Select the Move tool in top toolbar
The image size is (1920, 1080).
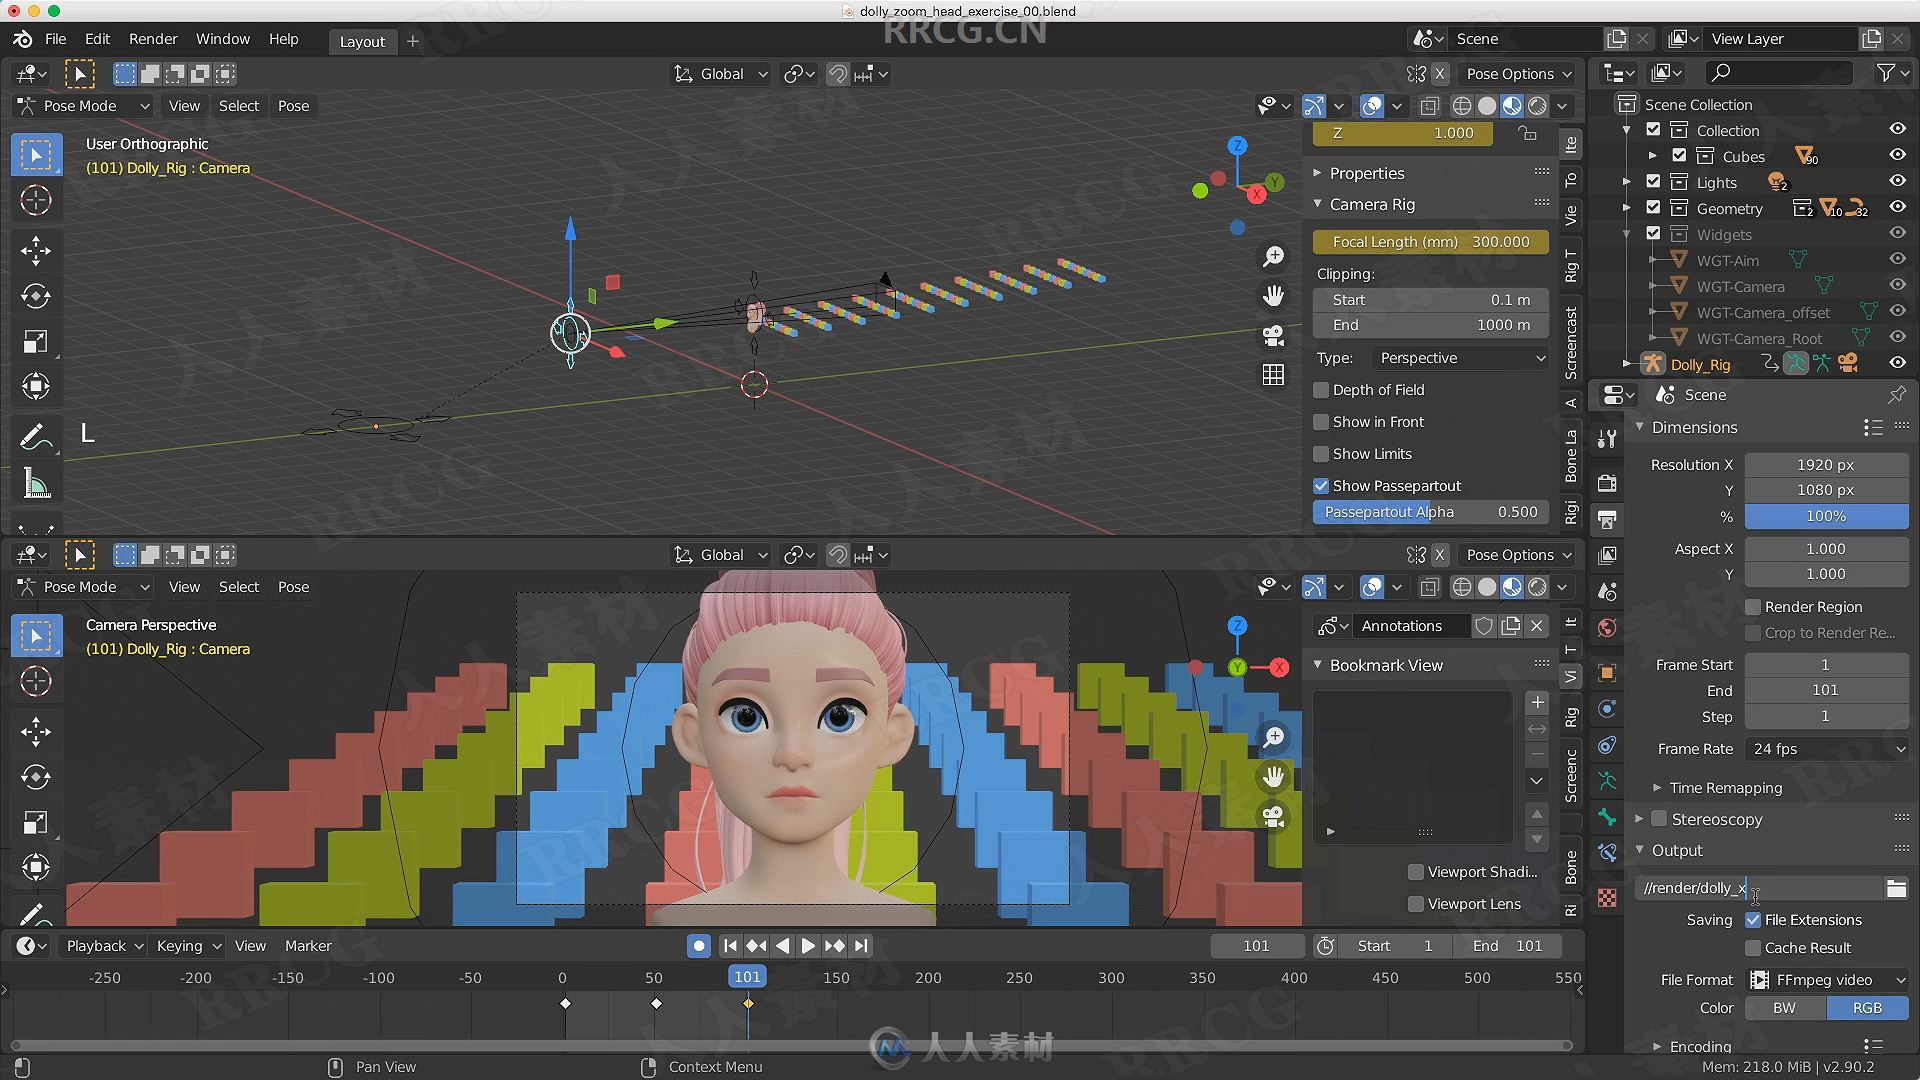pos(34,249)
